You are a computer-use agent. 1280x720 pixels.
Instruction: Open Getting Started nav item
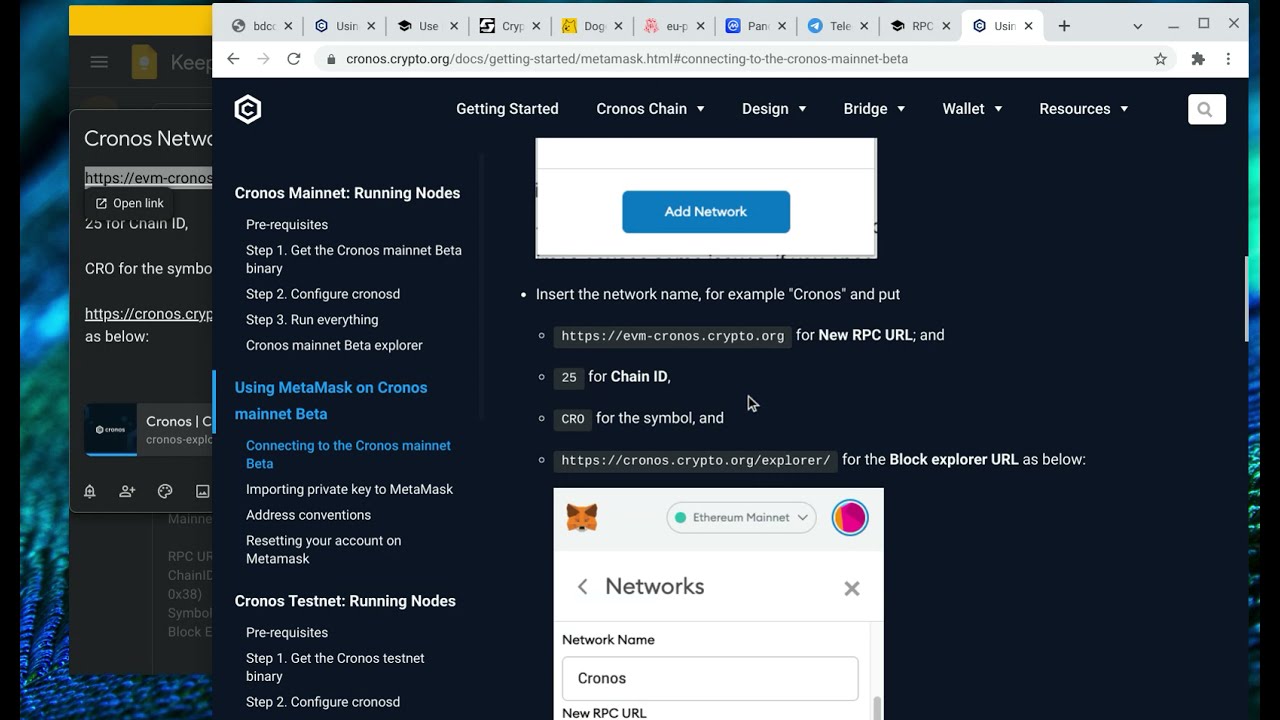507,109
